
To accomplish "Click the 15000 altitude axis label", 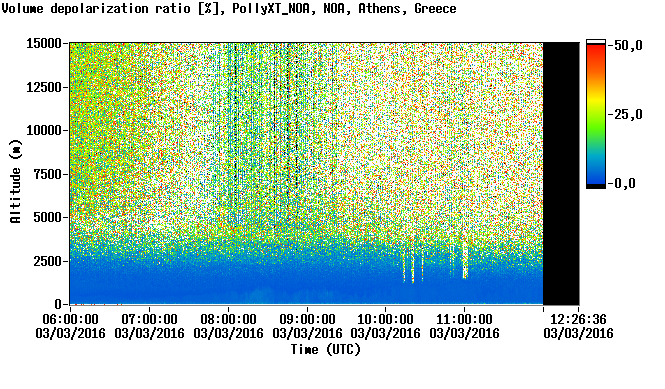I will (44, 43).
